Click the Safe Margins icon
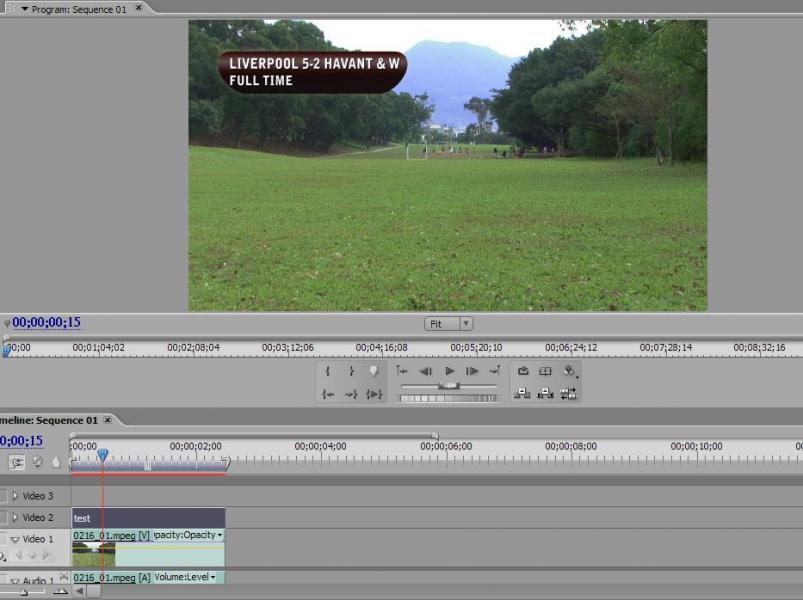803x600 pixels. click(x=545, y=371)
